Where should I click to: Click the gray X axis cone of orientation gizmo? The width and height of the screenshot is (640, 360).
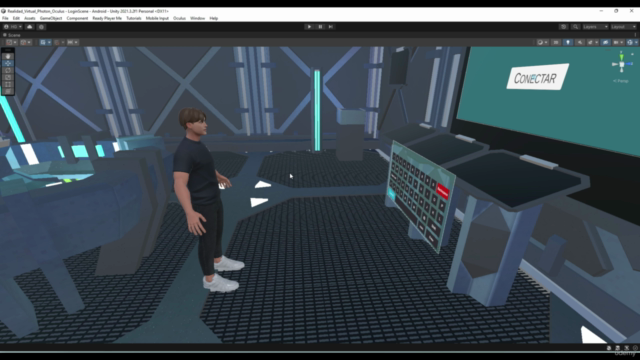coord(615,64)
